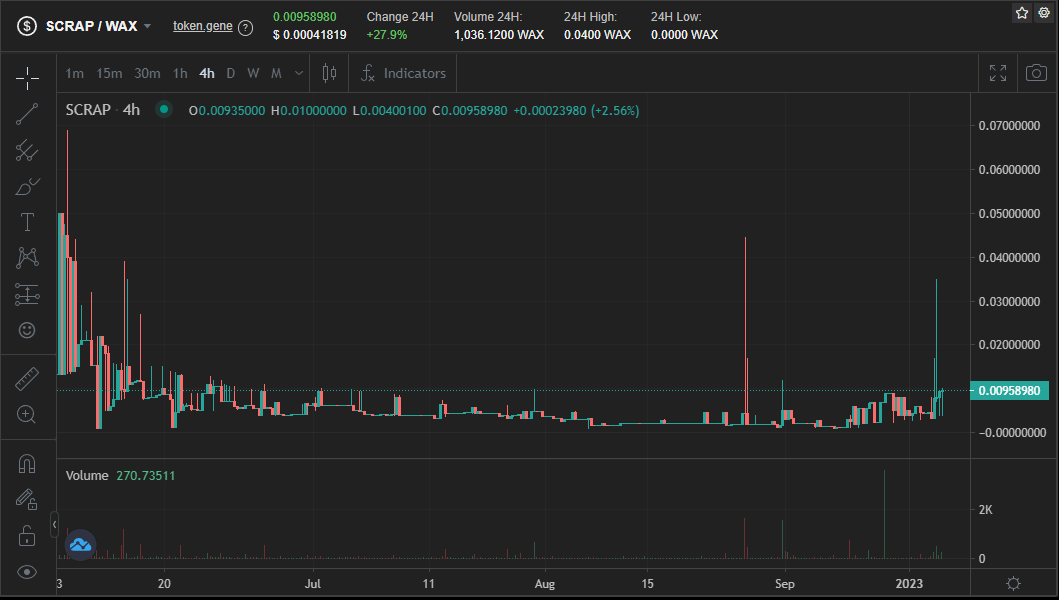Click the current price label 0.00958980 on axis

click(x=1009, y=391)
